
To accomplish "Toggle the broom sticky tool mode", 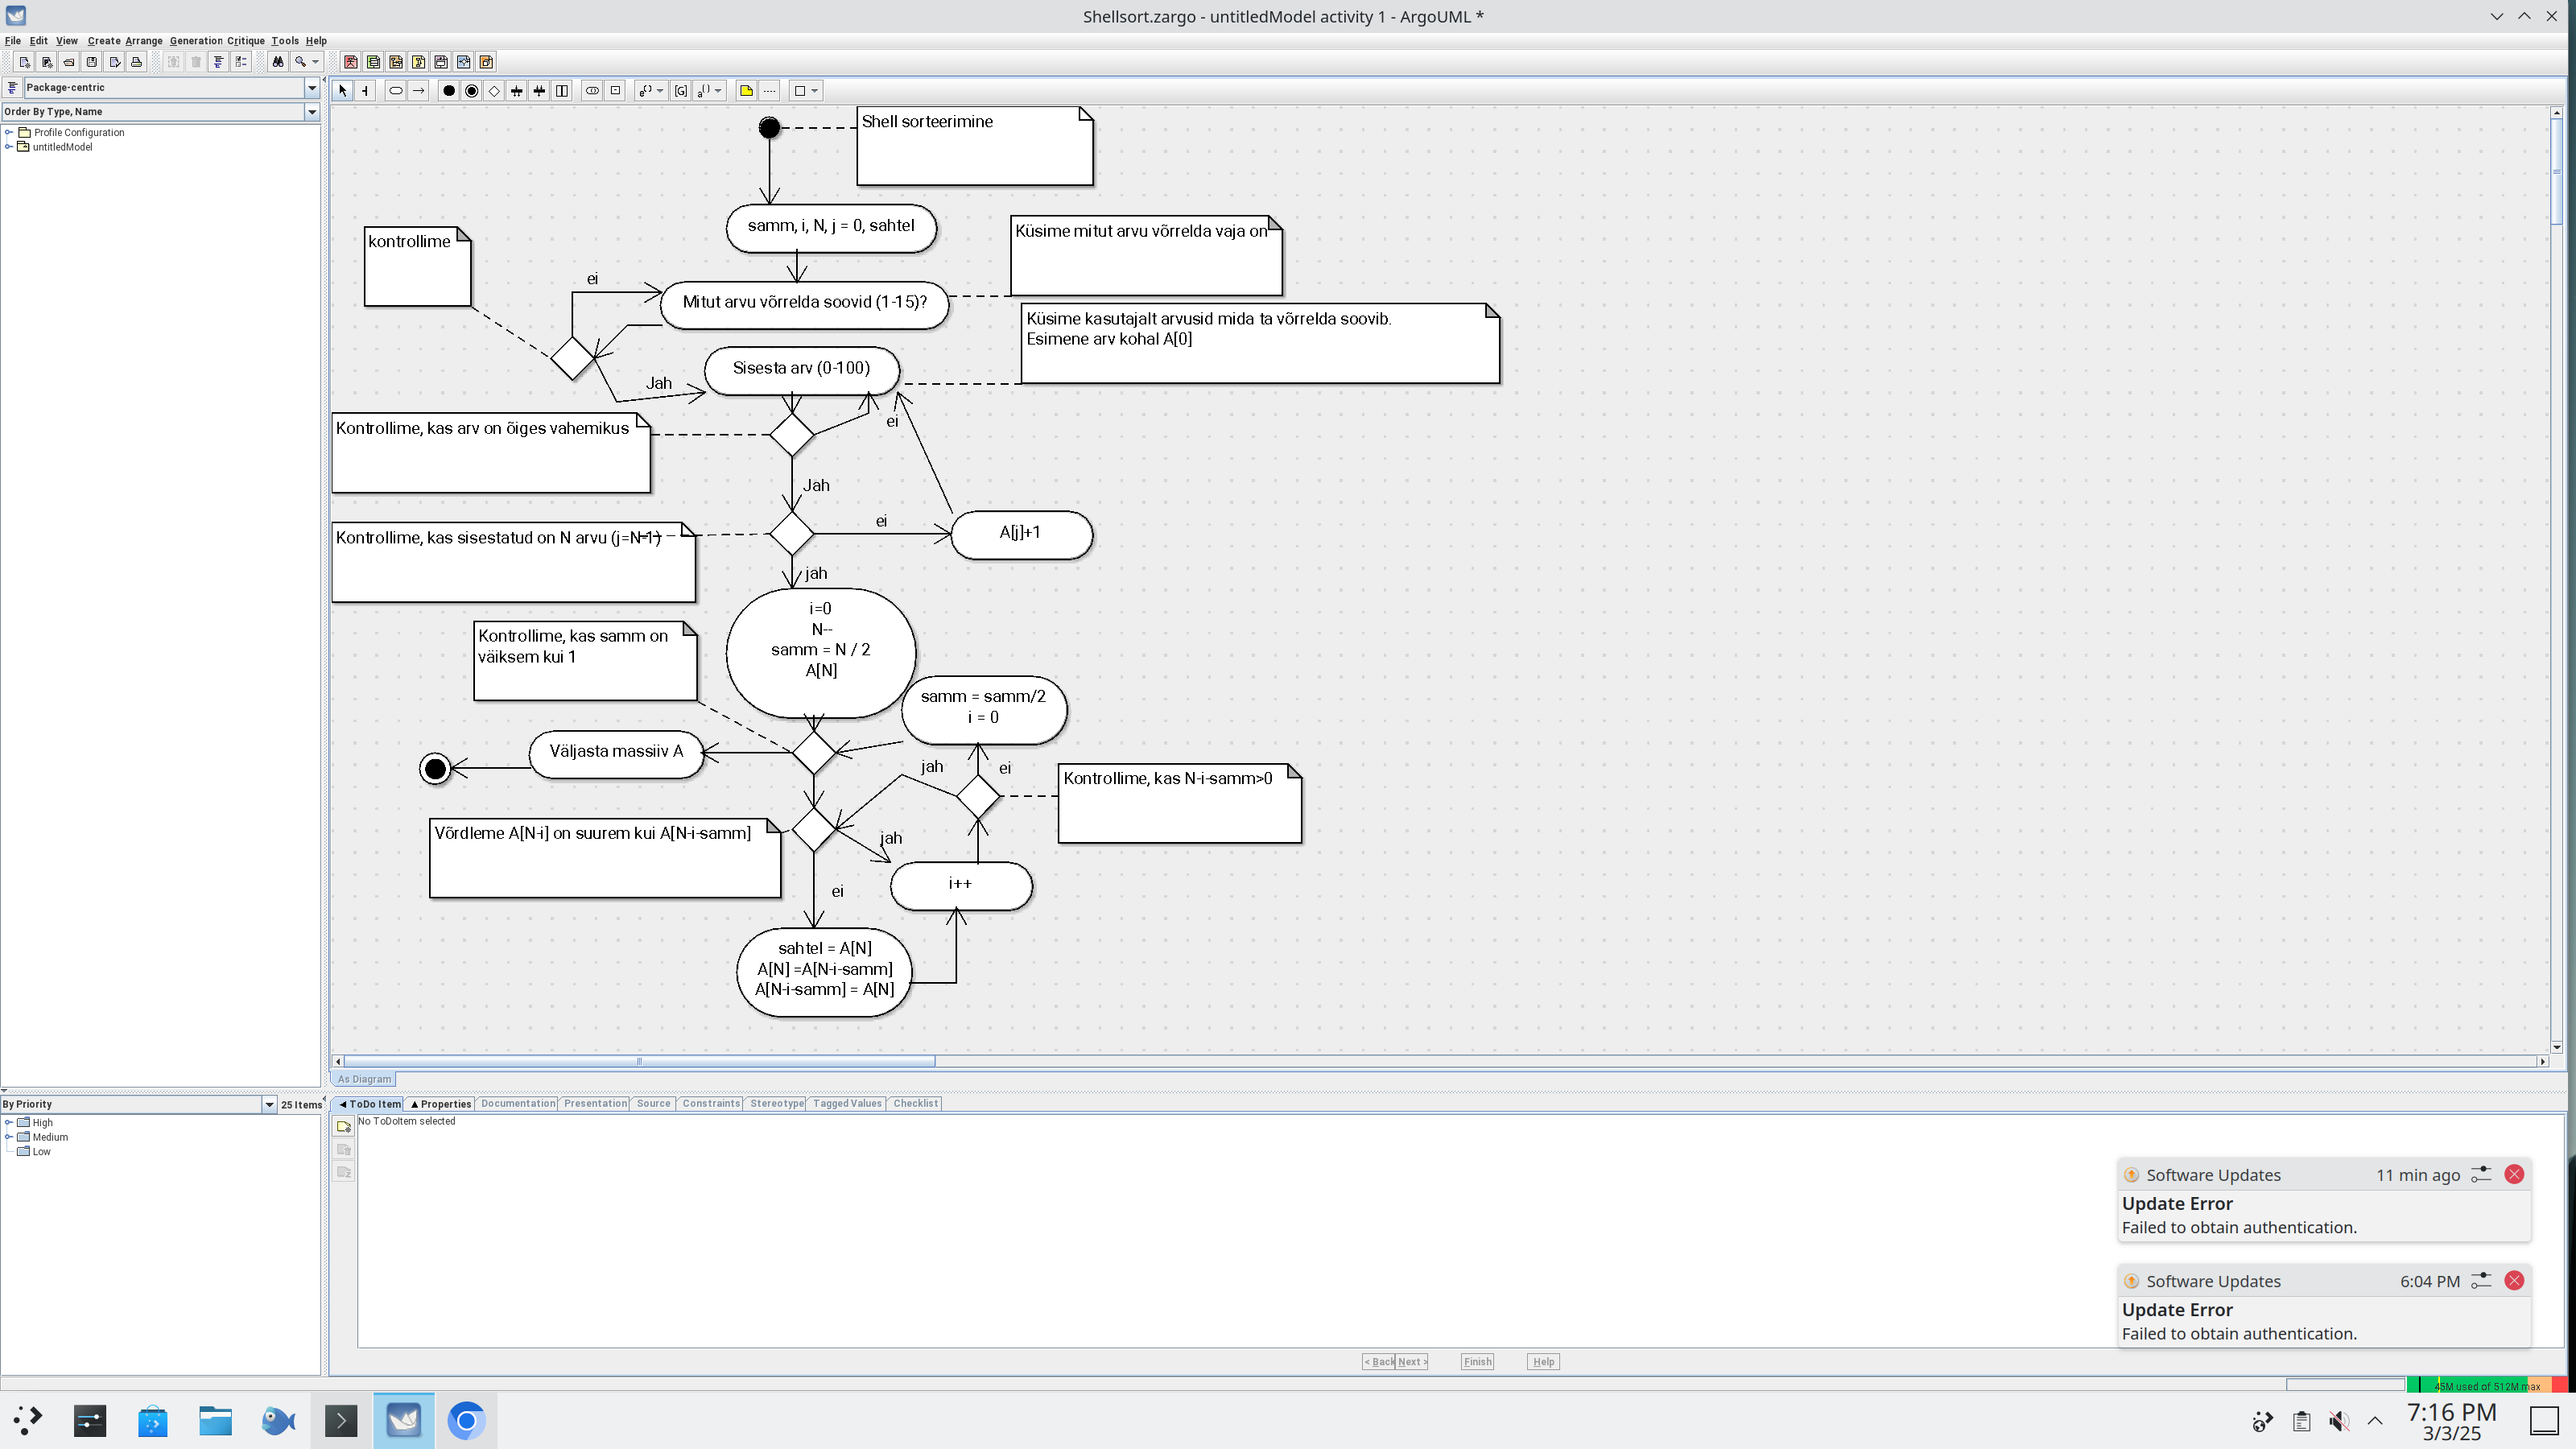I will (365, 91).
